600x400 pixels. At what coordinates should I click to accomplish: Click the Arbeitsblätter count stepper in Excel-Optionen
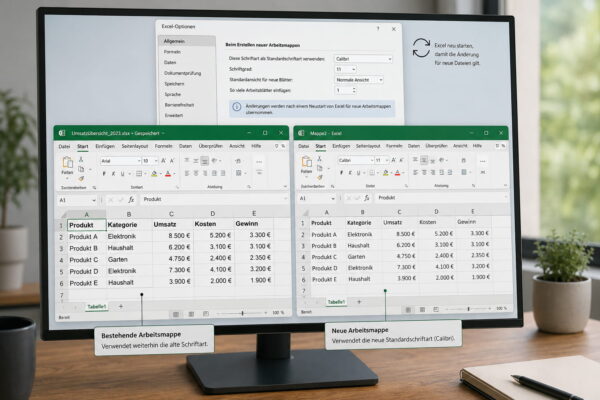(x=354, y=90)
